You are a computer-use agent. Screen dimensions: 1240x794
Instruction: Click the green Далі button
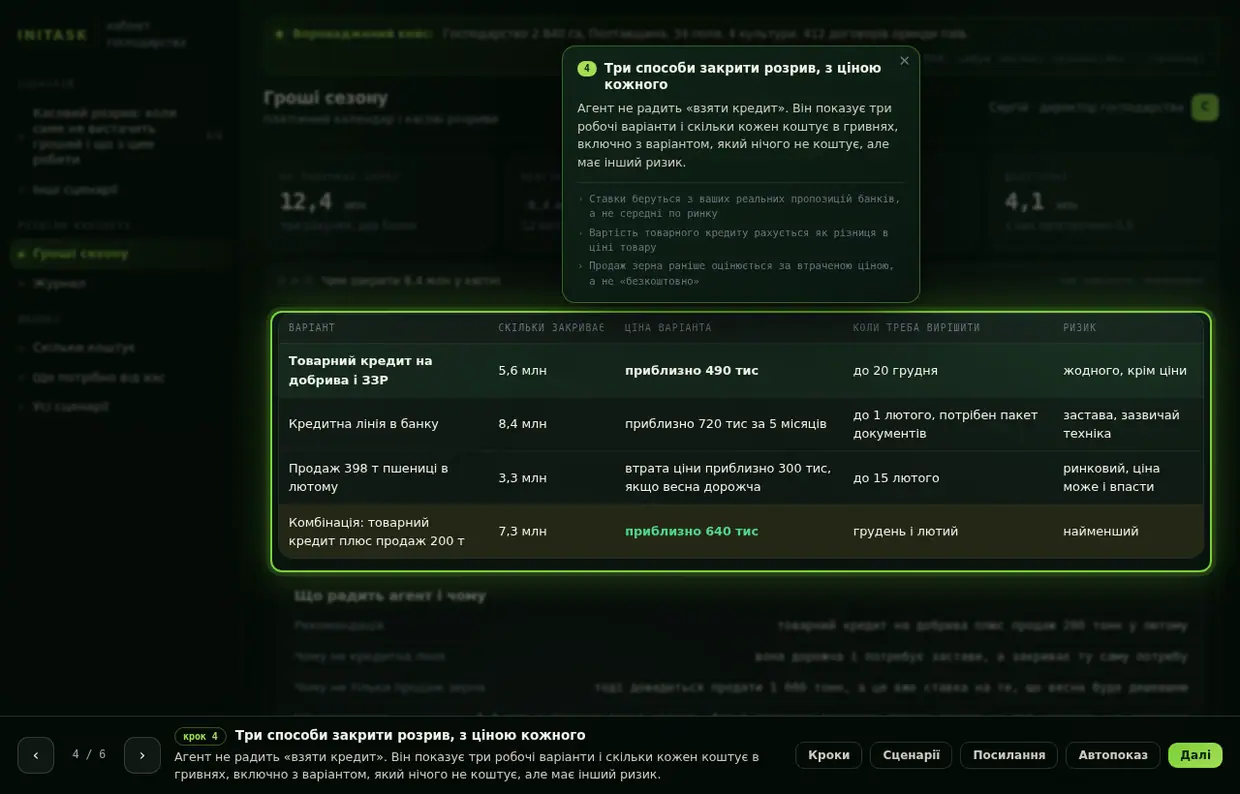coord(1195,755)
